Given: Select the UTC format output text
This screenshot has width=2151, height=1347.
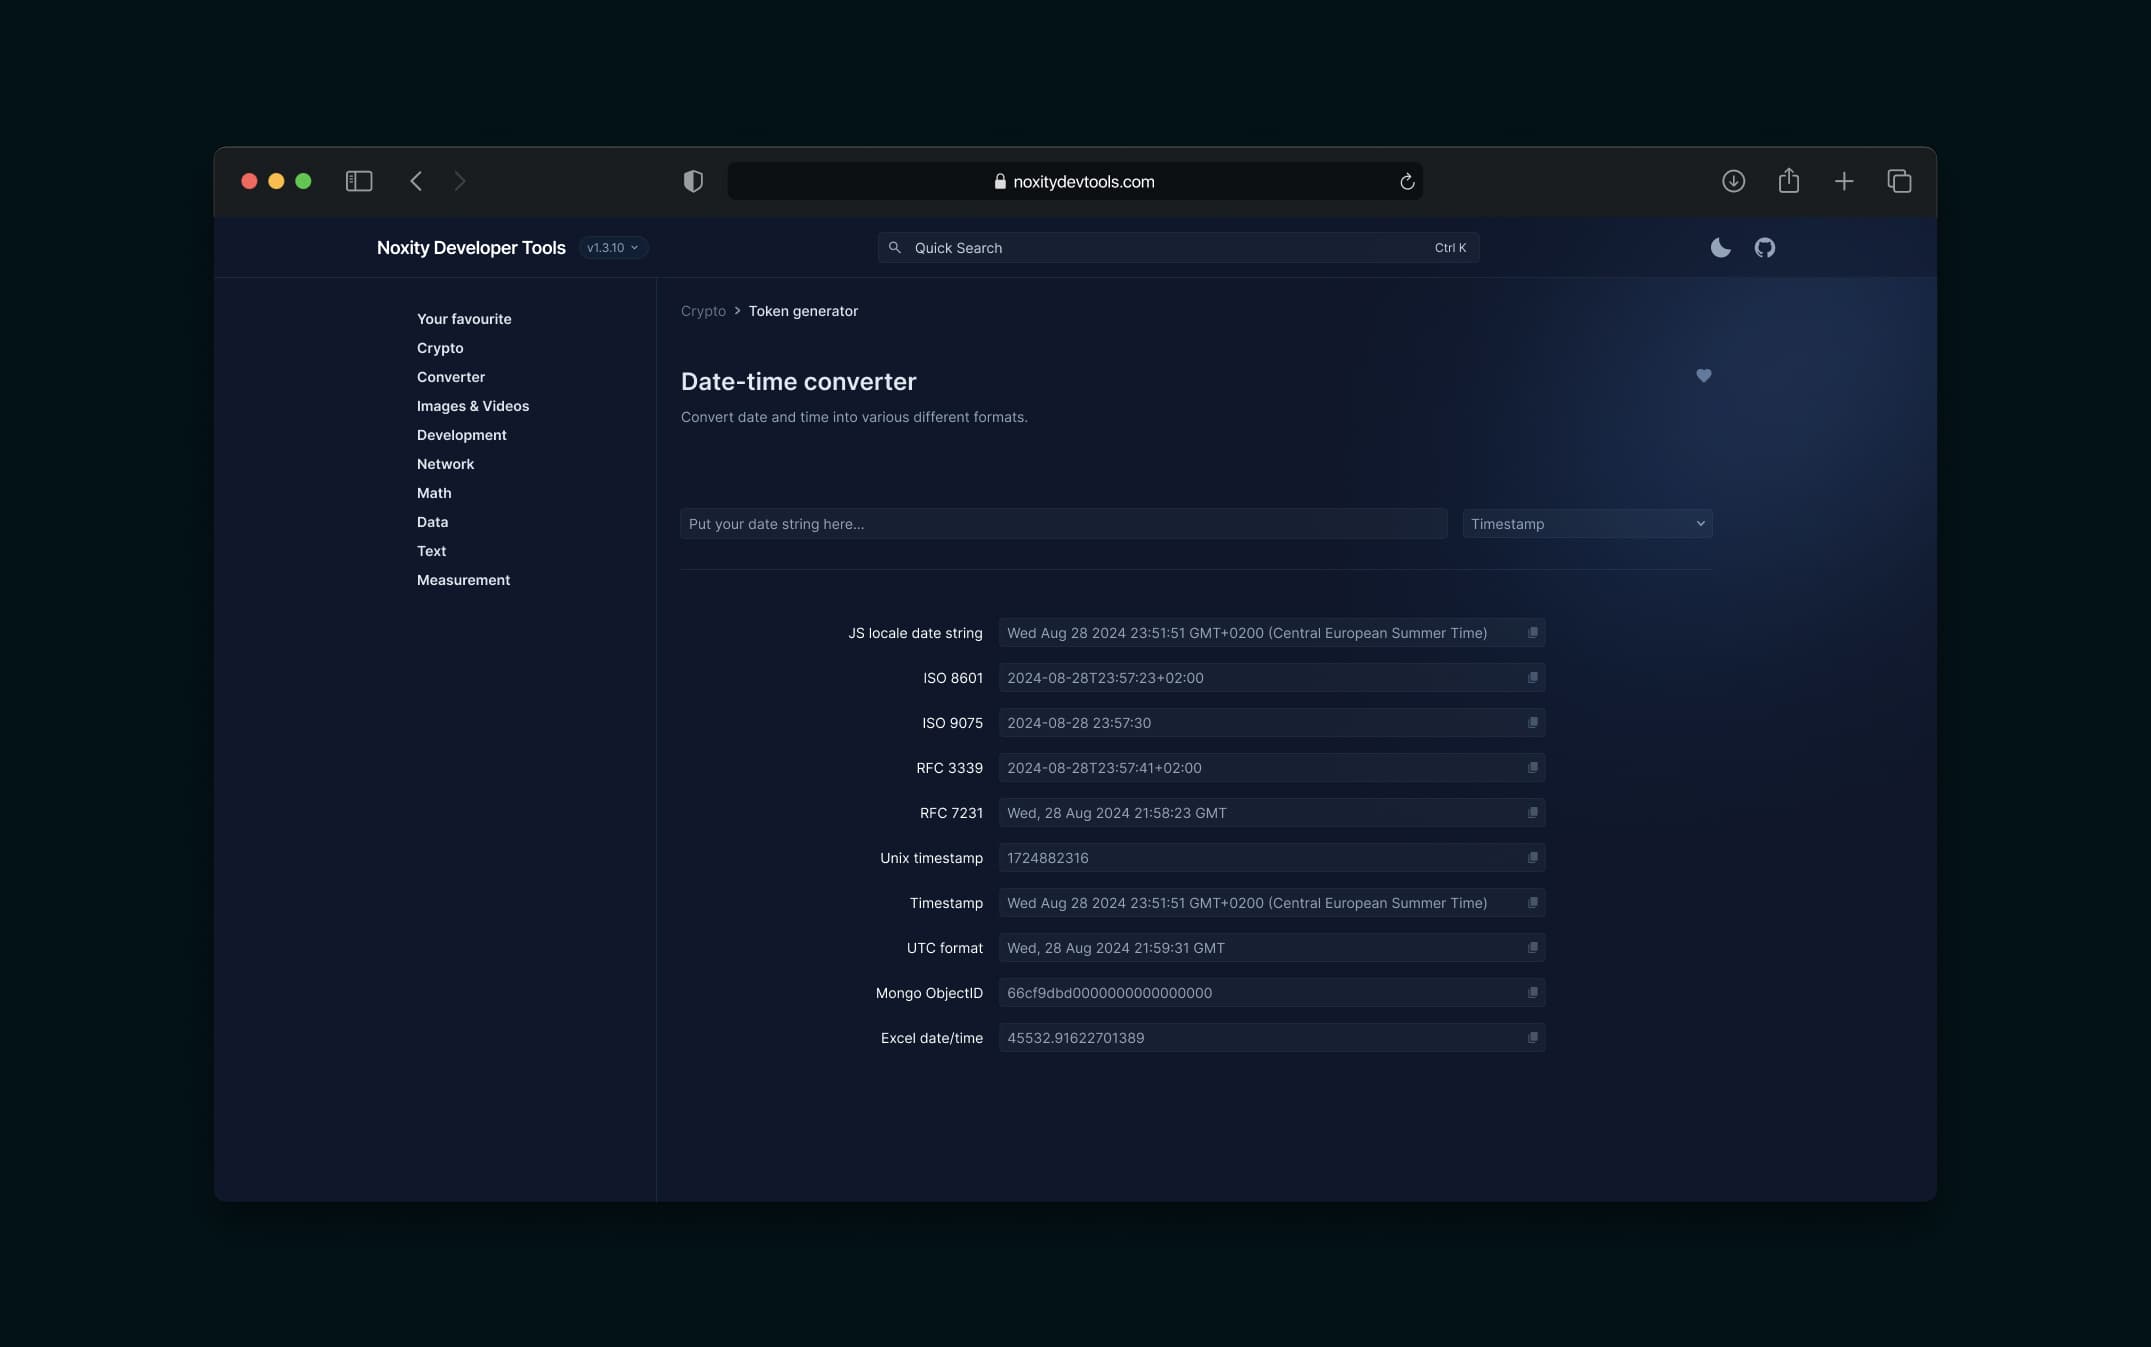Looking at the screenshot, I should pos(1115,948).
